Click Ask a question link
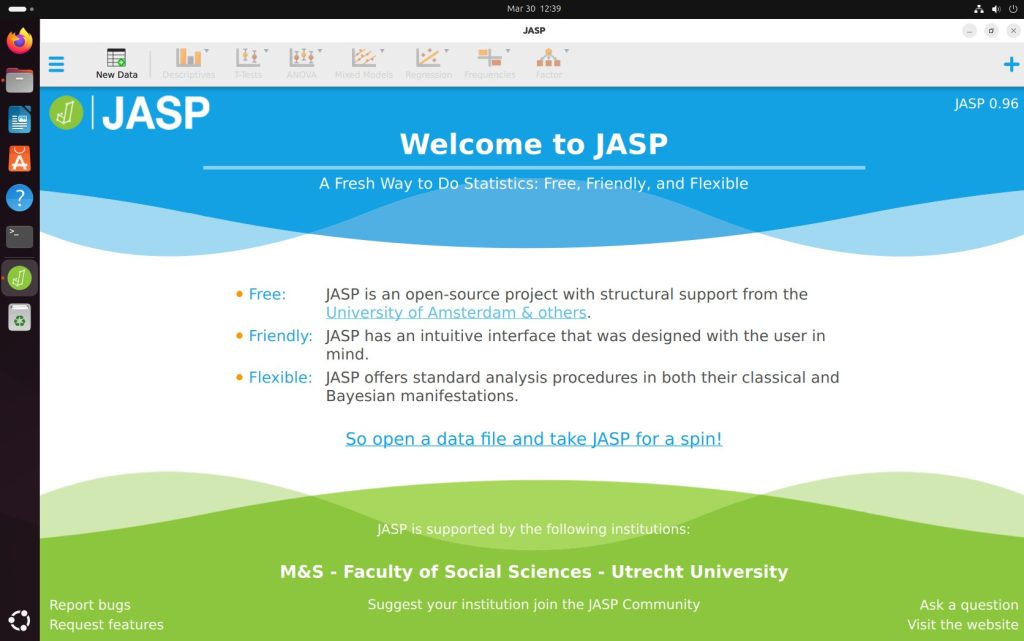This screenshot has height=641, width=1024. pyautogui.click(x=969, y=605)
